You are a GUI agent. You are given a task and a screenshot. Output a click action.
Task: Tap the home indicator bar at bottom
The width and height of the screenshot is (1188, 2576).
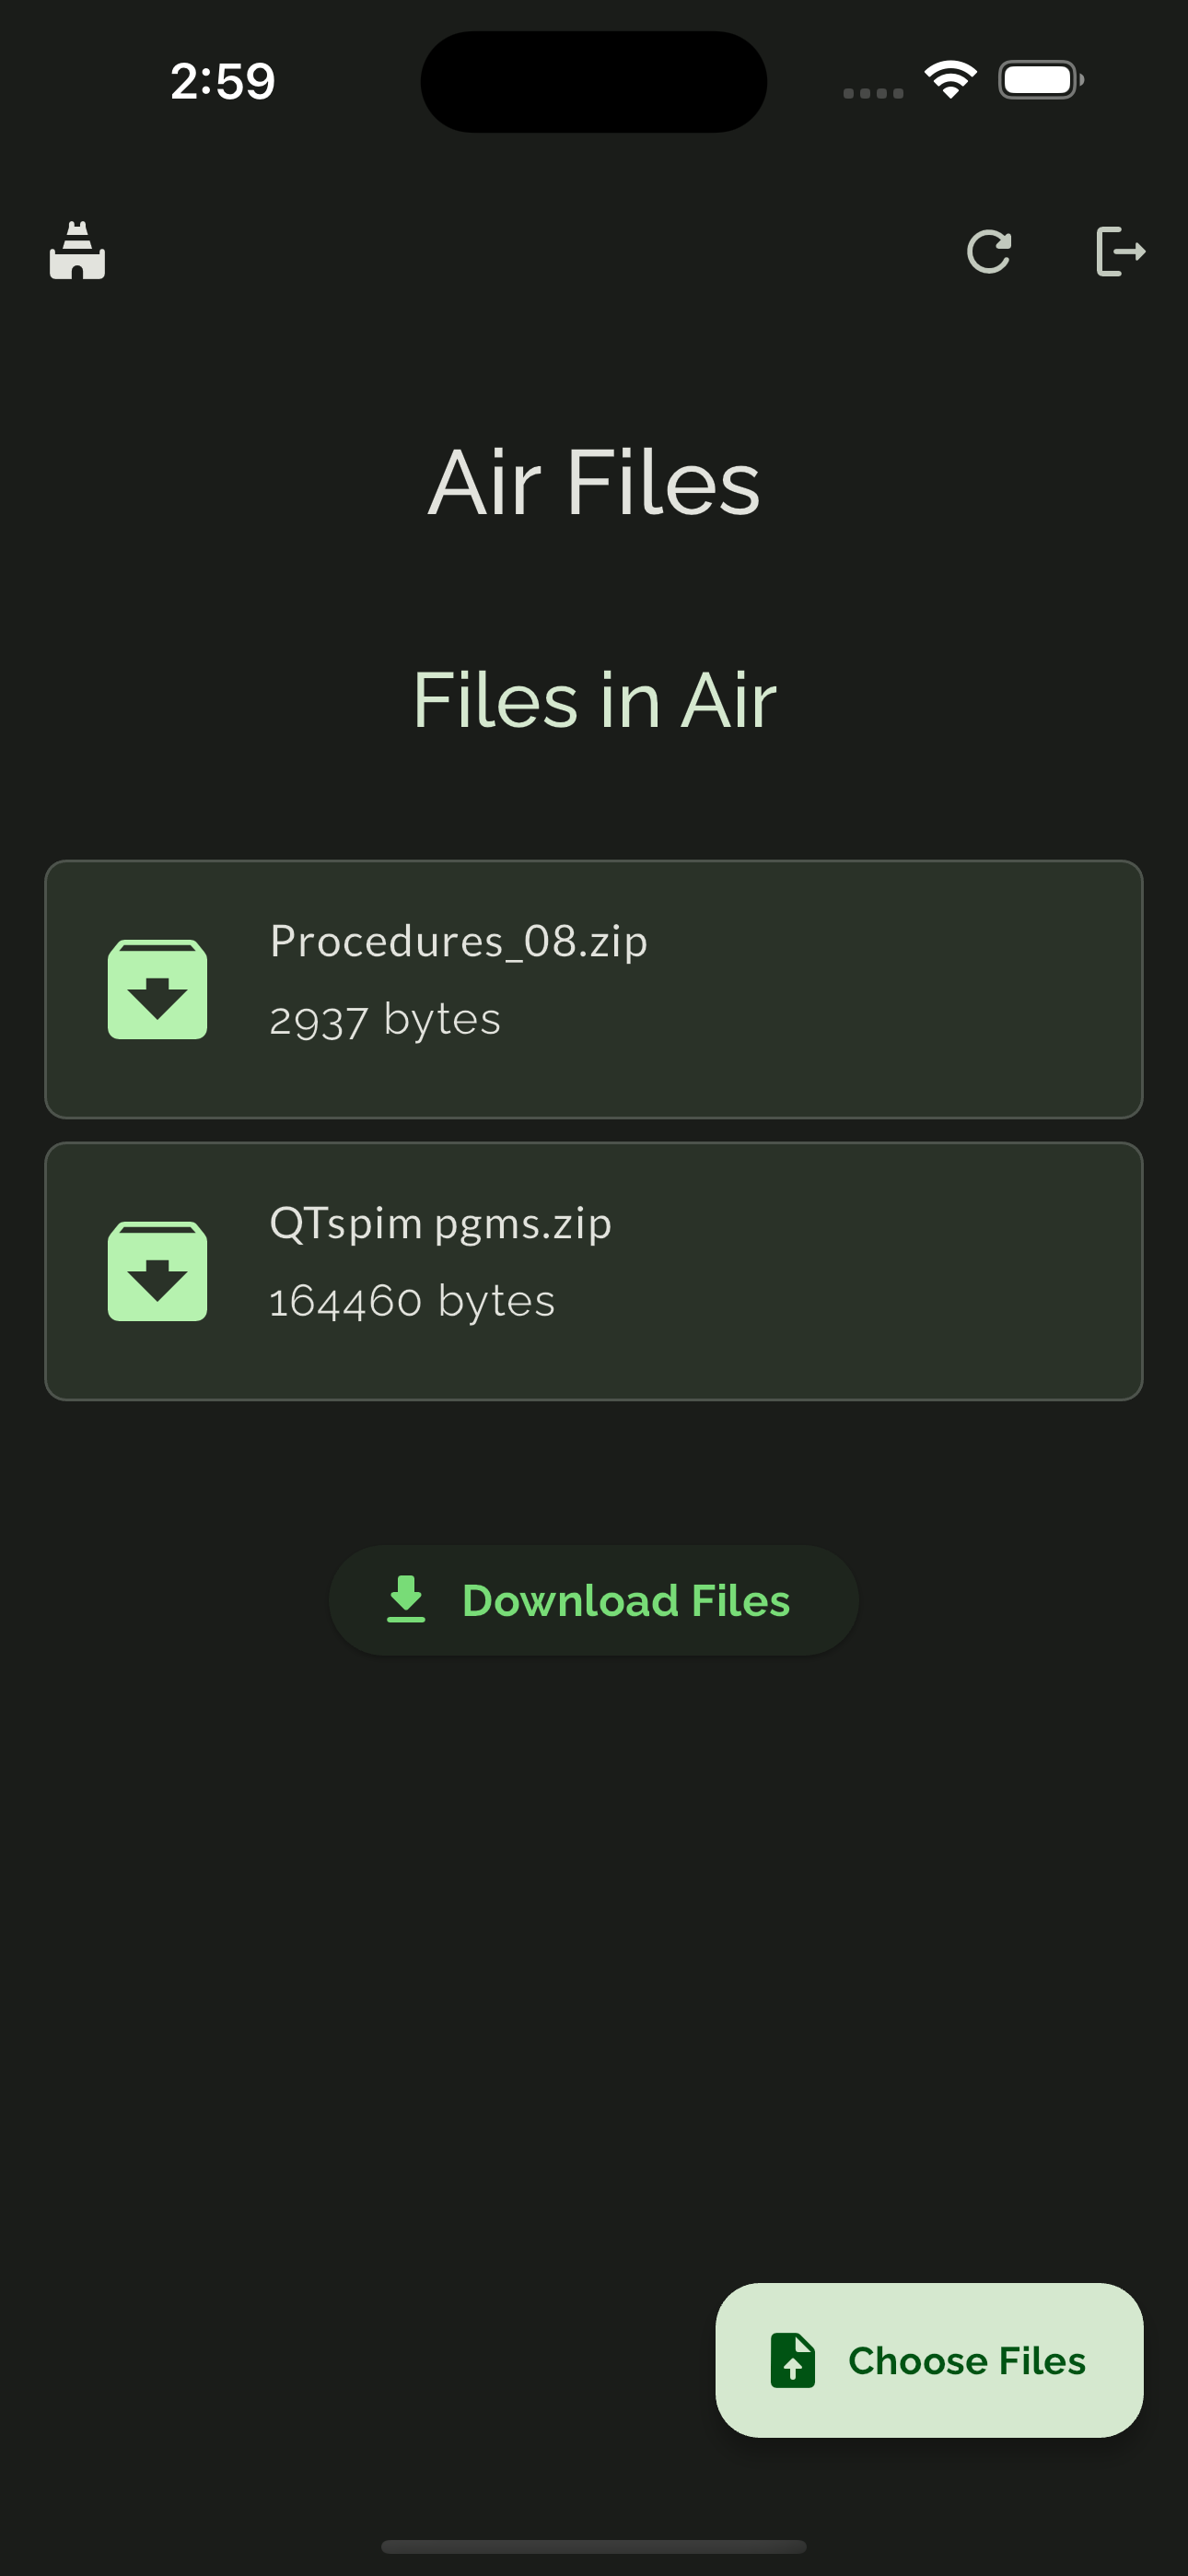[594, 2545]
